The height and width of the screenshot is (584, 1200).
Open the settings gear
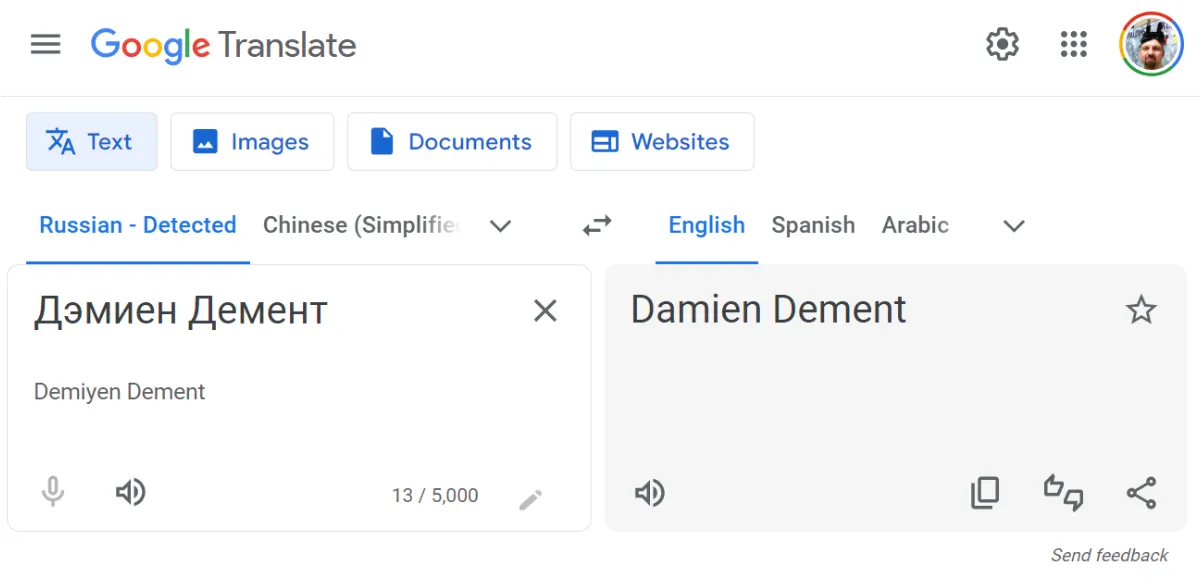(1002, 44)
